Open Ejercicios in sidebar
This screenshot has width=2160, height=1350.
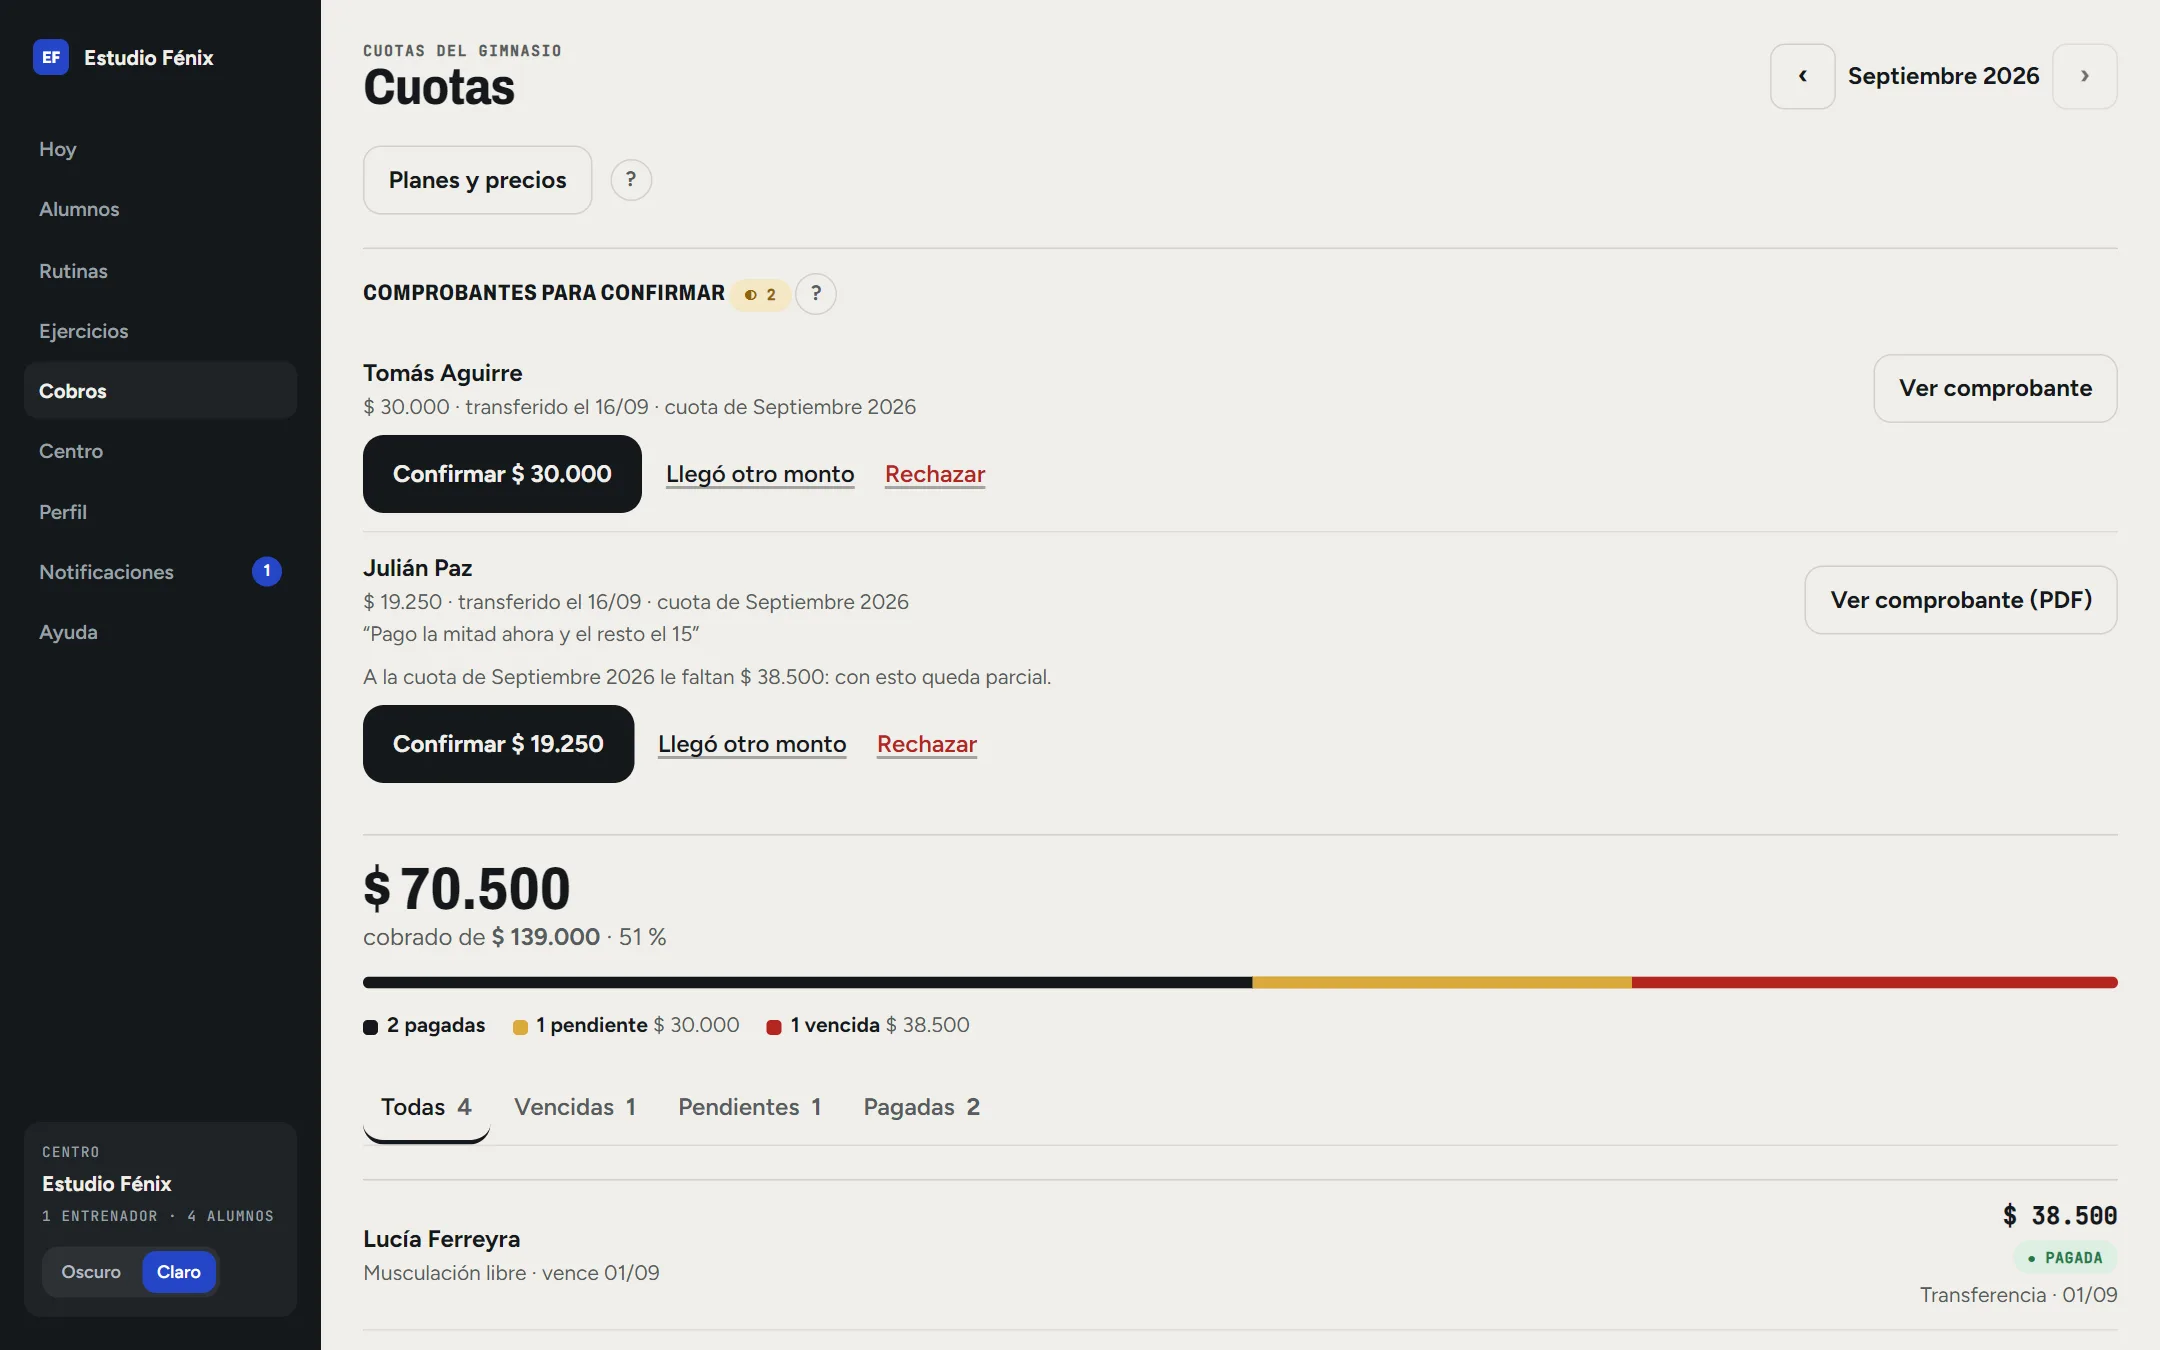pyautogui.click(x=160, y=331)
